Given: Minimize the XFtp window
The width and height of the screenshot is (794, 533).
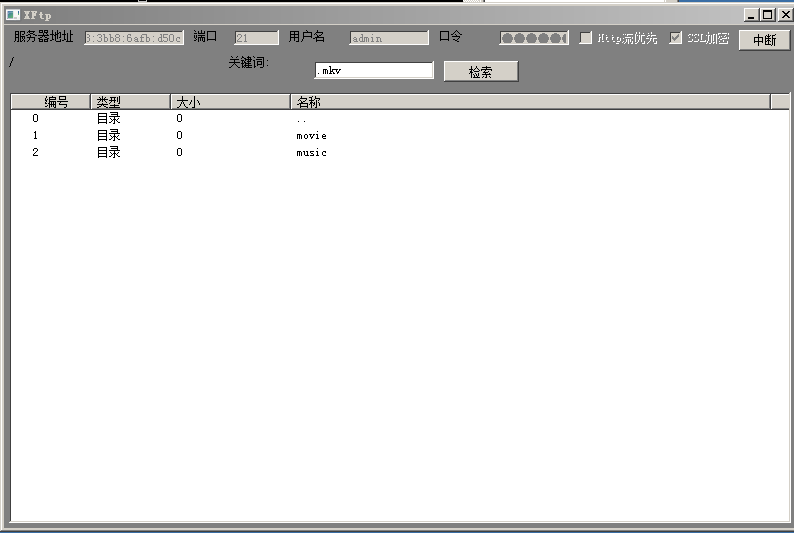Looking at the screenshot, I should [x=752, y=15].
